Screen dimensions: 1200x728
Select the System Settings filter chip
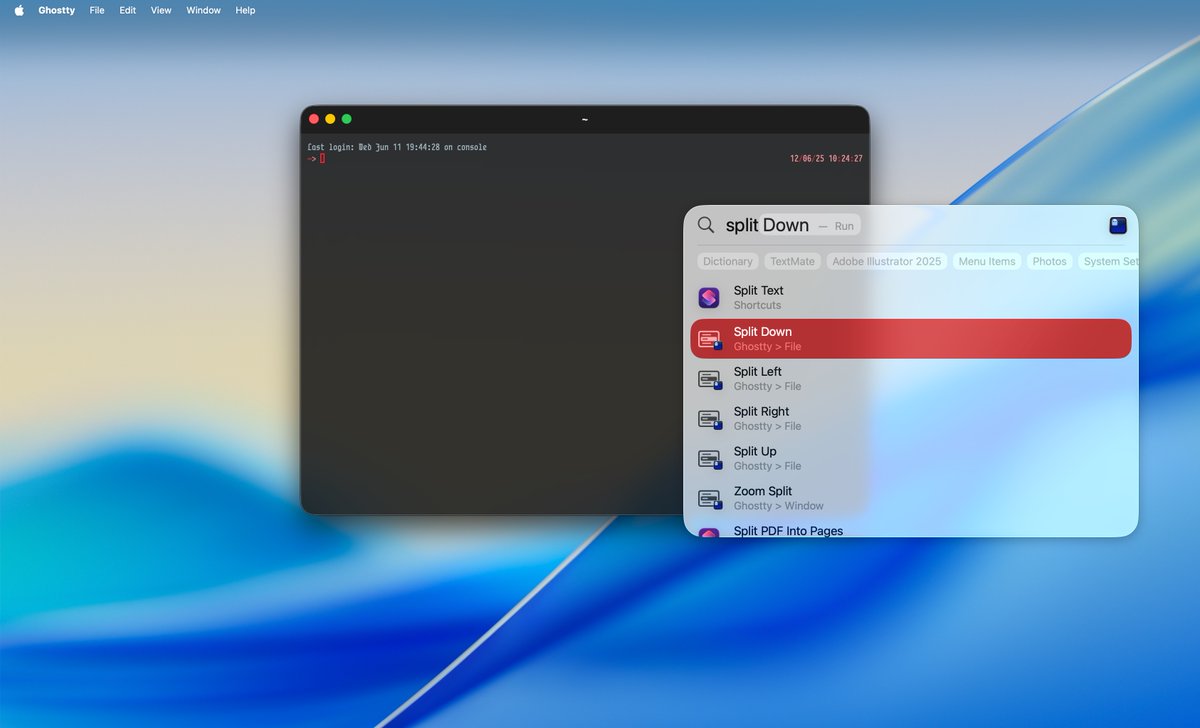tap(1108, 261)
